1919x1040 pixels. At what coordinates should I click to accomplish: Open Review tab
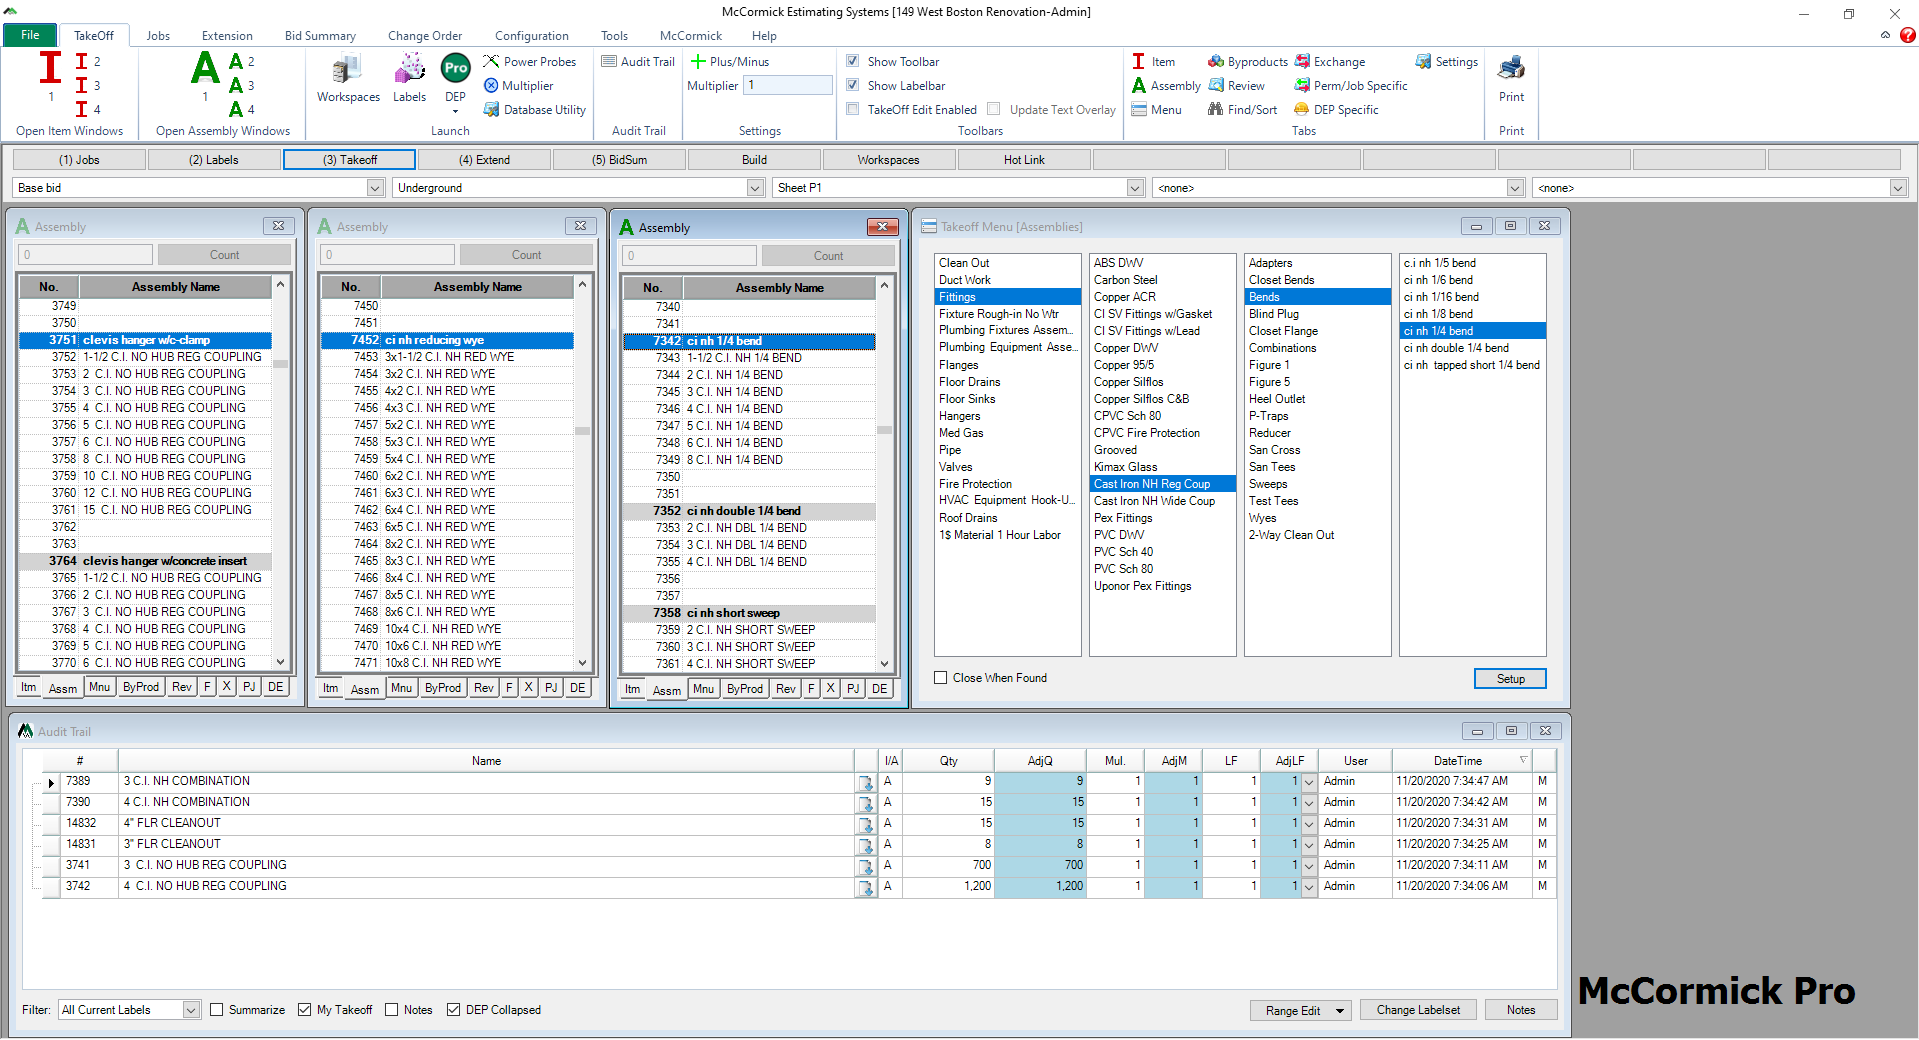1237,85
